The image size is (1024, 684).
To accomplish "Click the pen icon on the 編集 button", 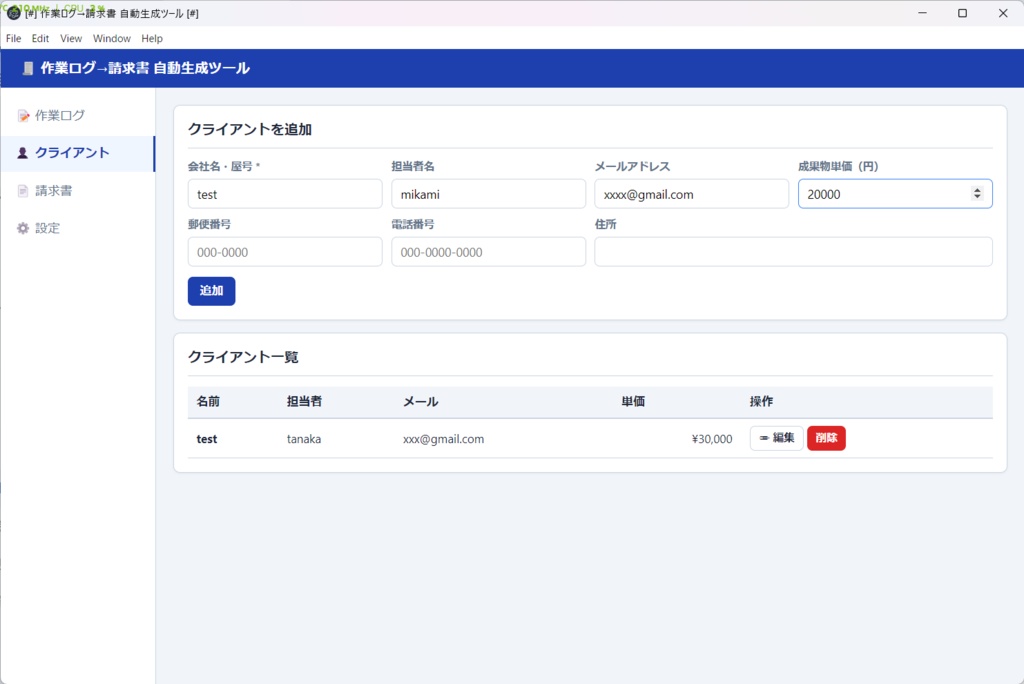I will (x=765, y=438).
